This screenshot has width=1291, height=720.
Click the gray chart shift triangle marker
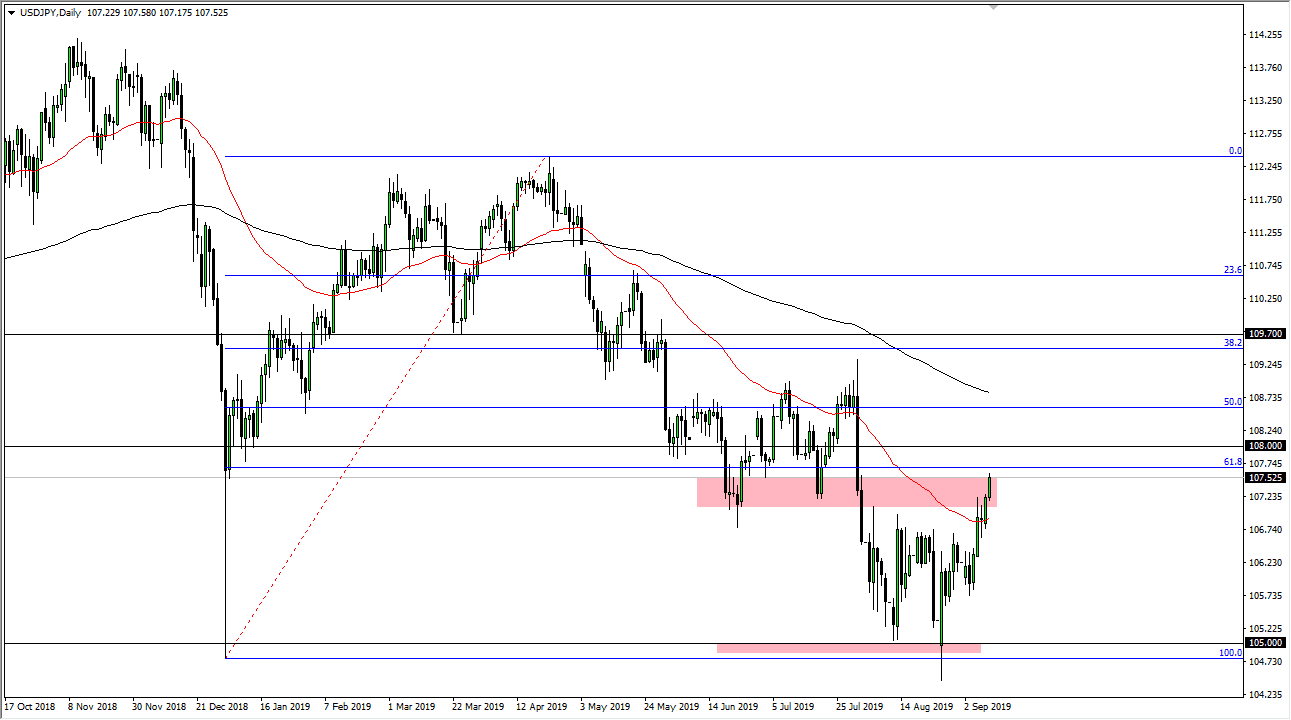[x=993, y=7]
